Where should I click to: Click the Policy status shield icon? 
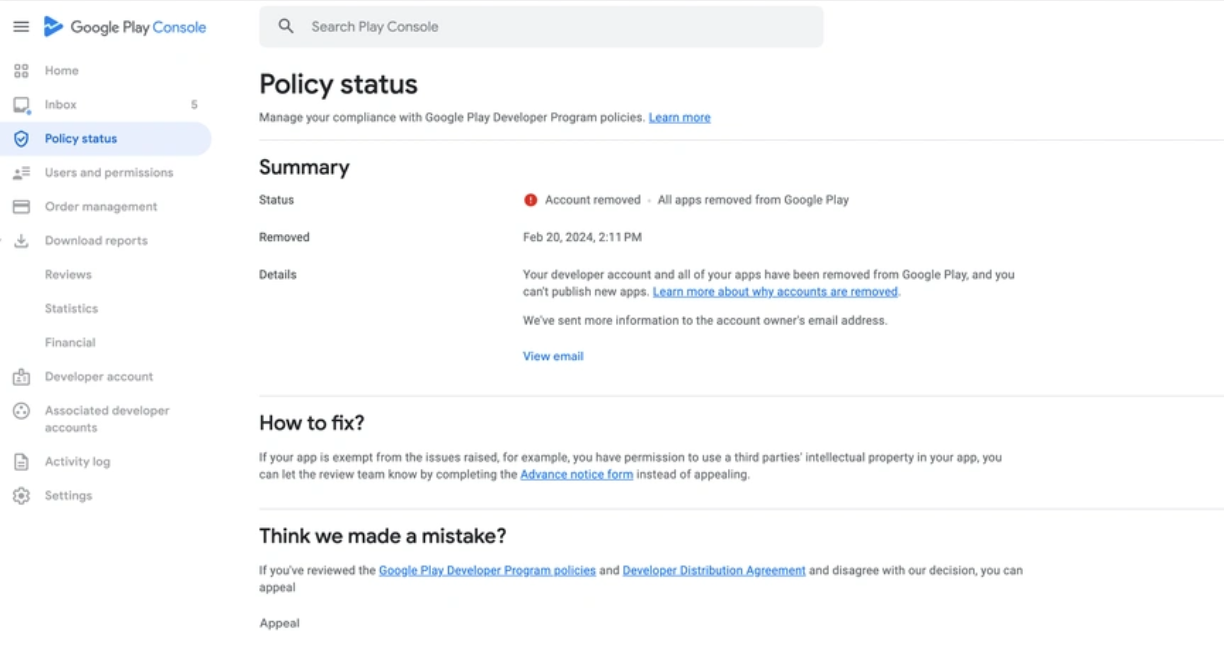click(21, 139)
